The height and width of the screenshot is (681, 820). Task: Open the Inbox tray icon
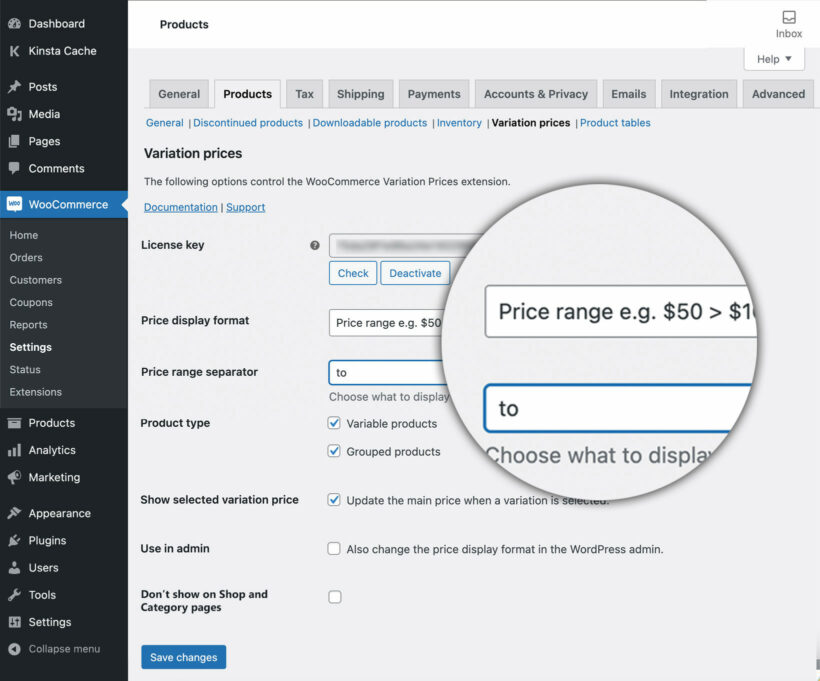pyautogui.click(x=789, y=17)
